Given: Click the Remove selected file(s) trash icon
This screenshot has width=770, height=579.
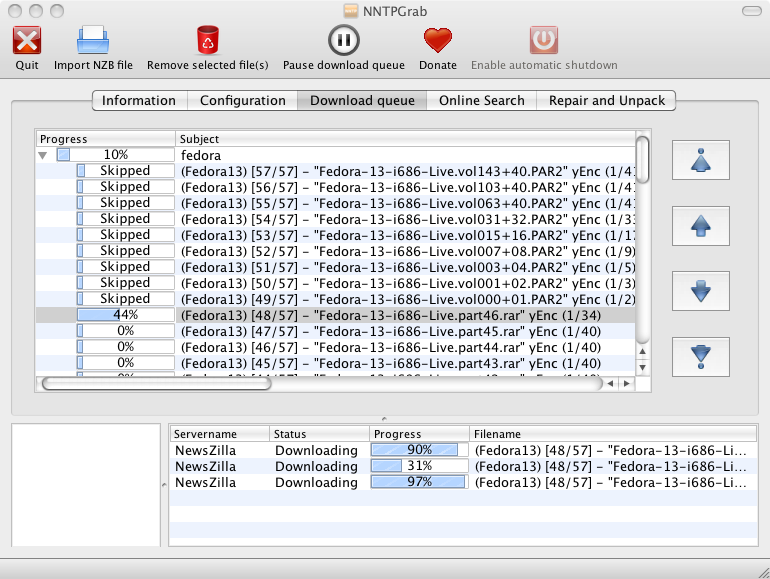Looking at the screenshot, I should (208, 41).
